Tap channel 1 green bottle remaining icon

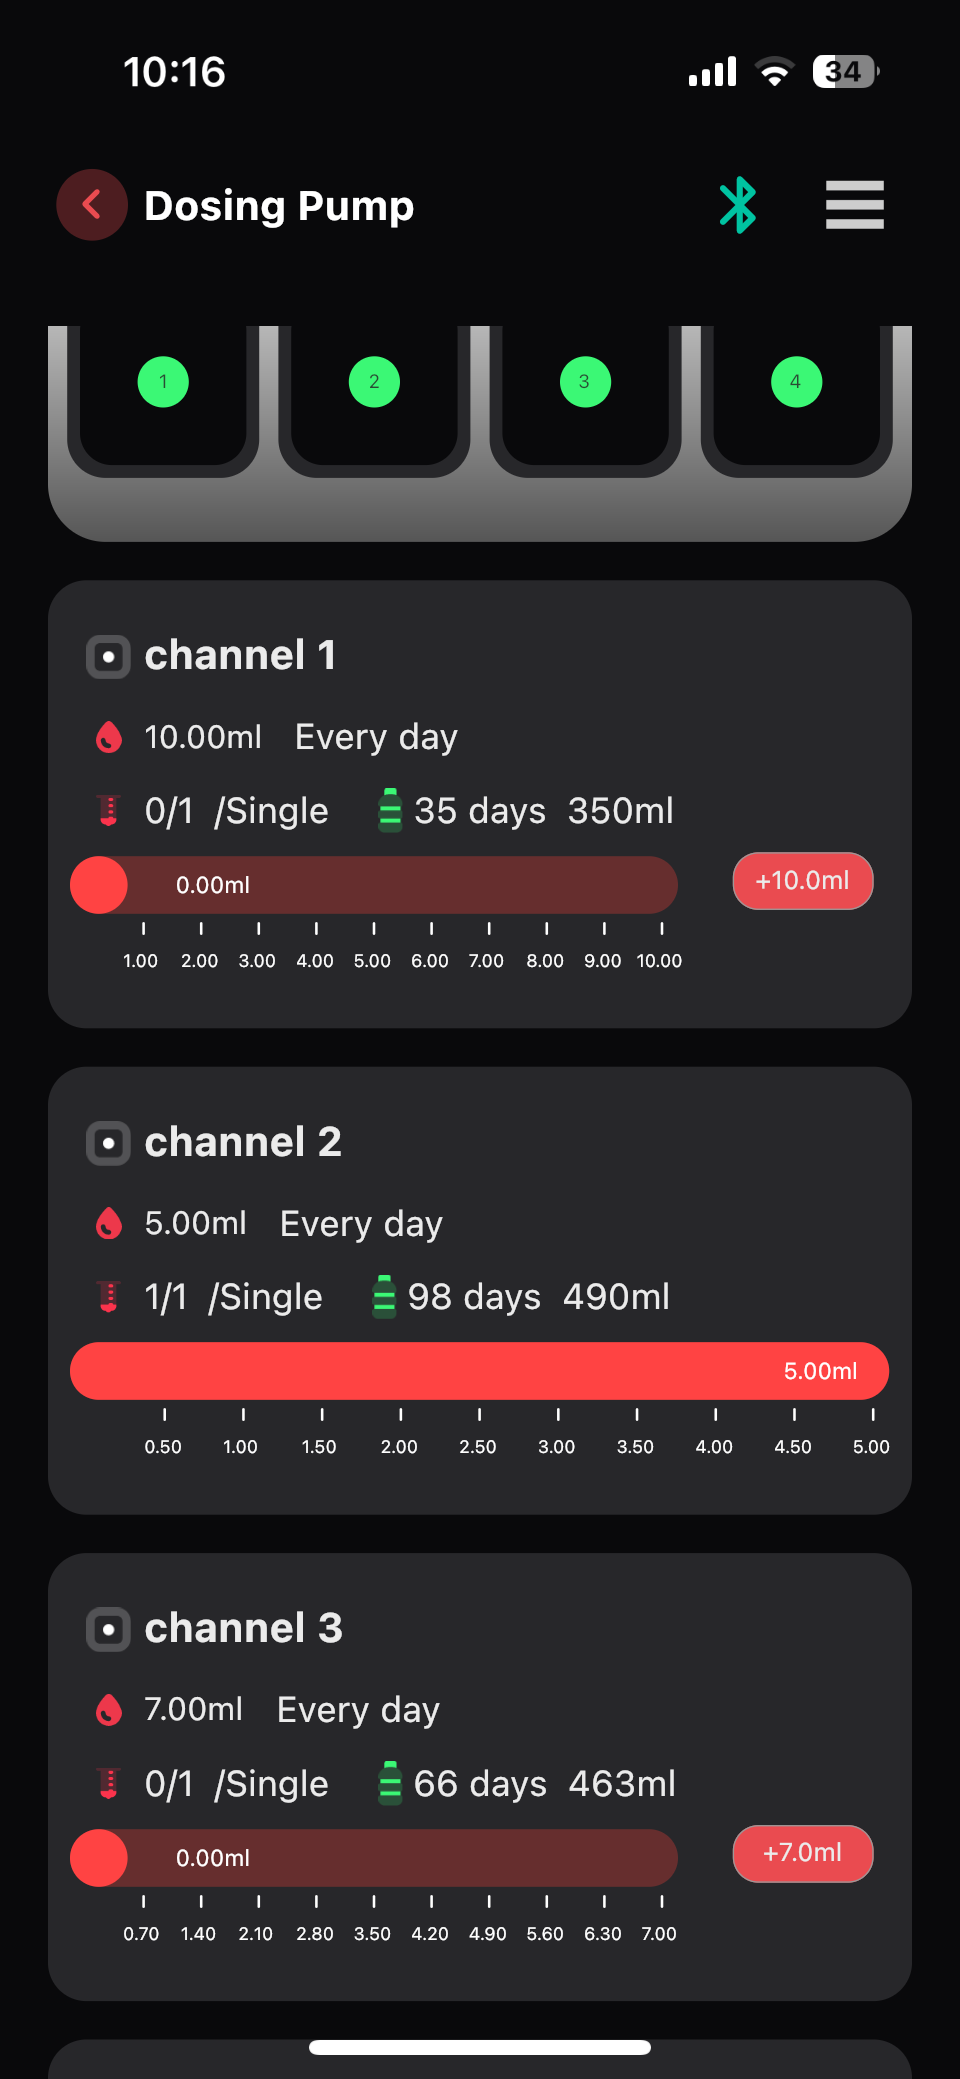[x=390, y=810]
